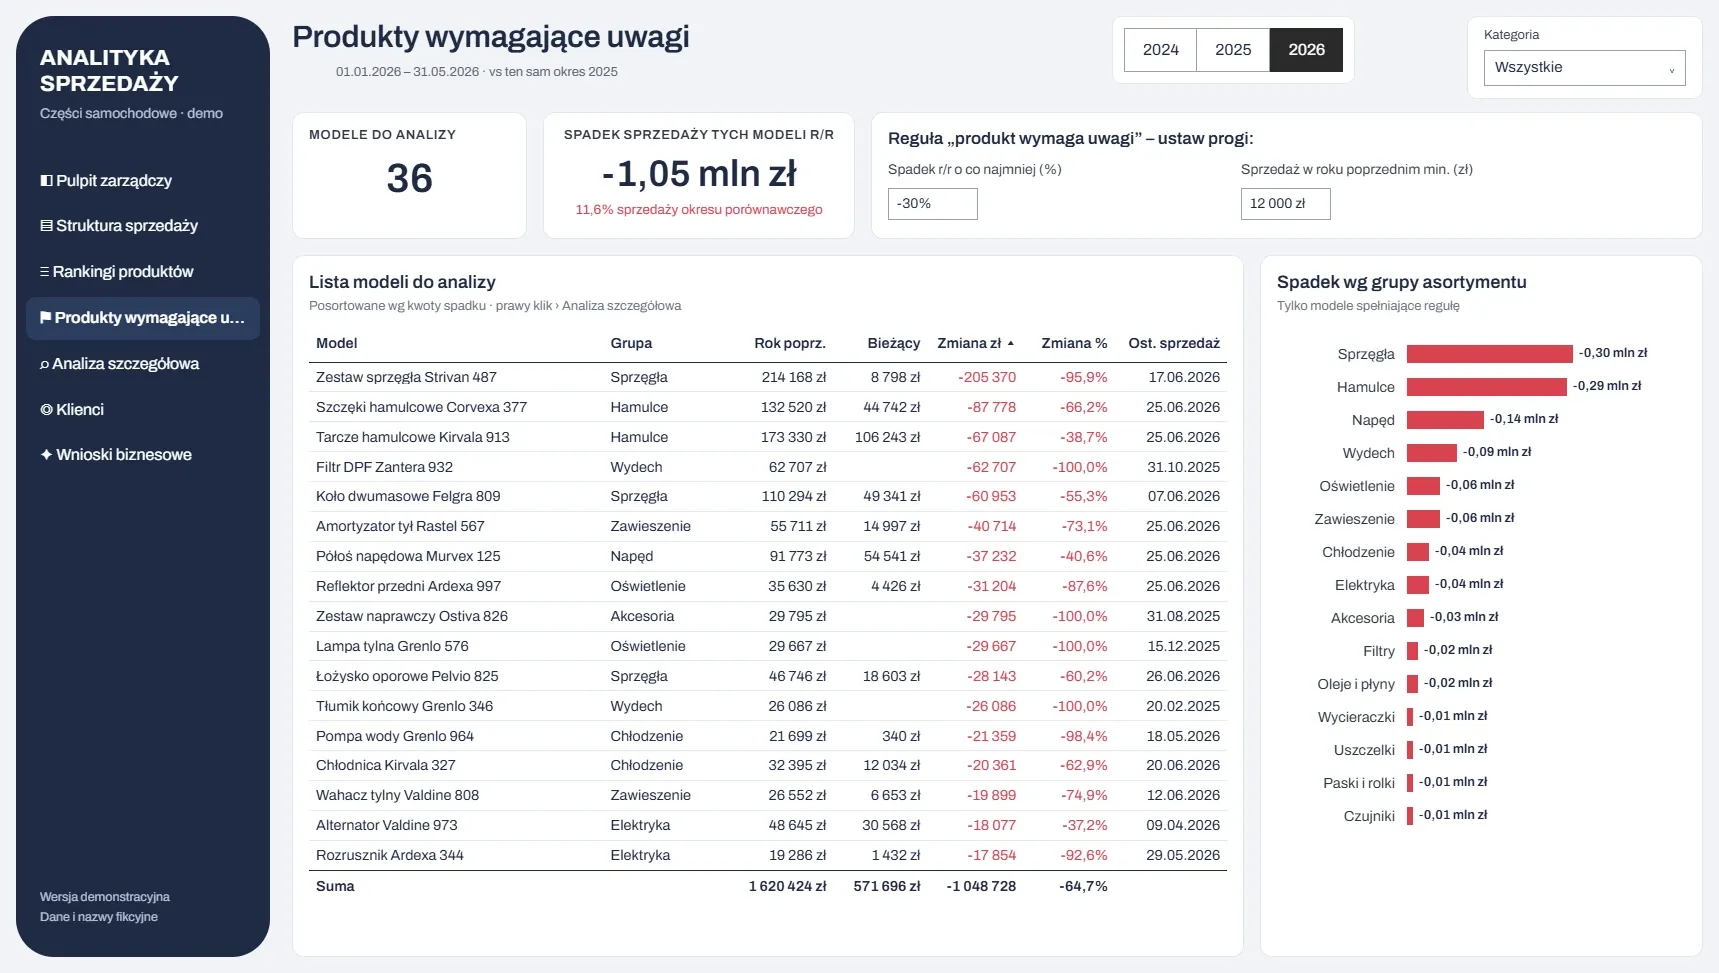The width and height of the screenshot is (1719, 973).
Task: Click the Pulpit zarządczy dashboard icon
Action: tap(46, 181)
